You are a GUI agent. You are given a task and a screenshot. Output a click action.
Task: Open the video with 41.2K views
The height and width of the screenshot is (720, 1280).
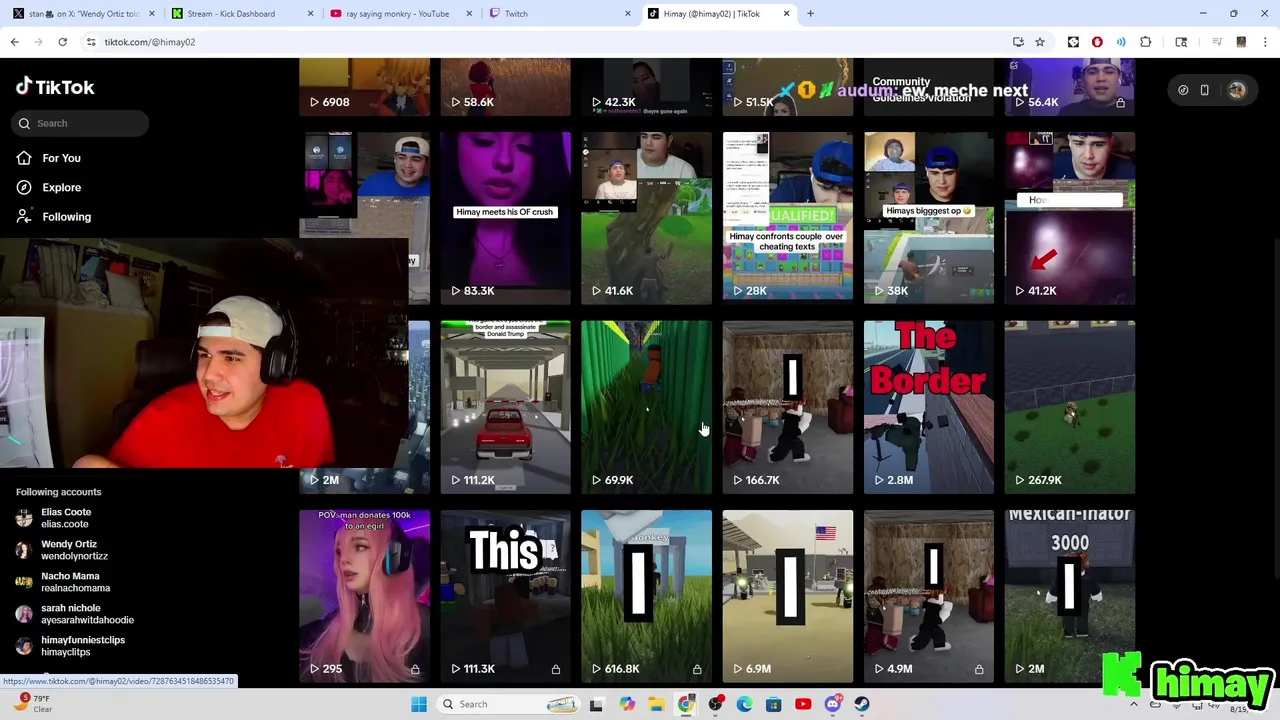(x=1070, y=218)
